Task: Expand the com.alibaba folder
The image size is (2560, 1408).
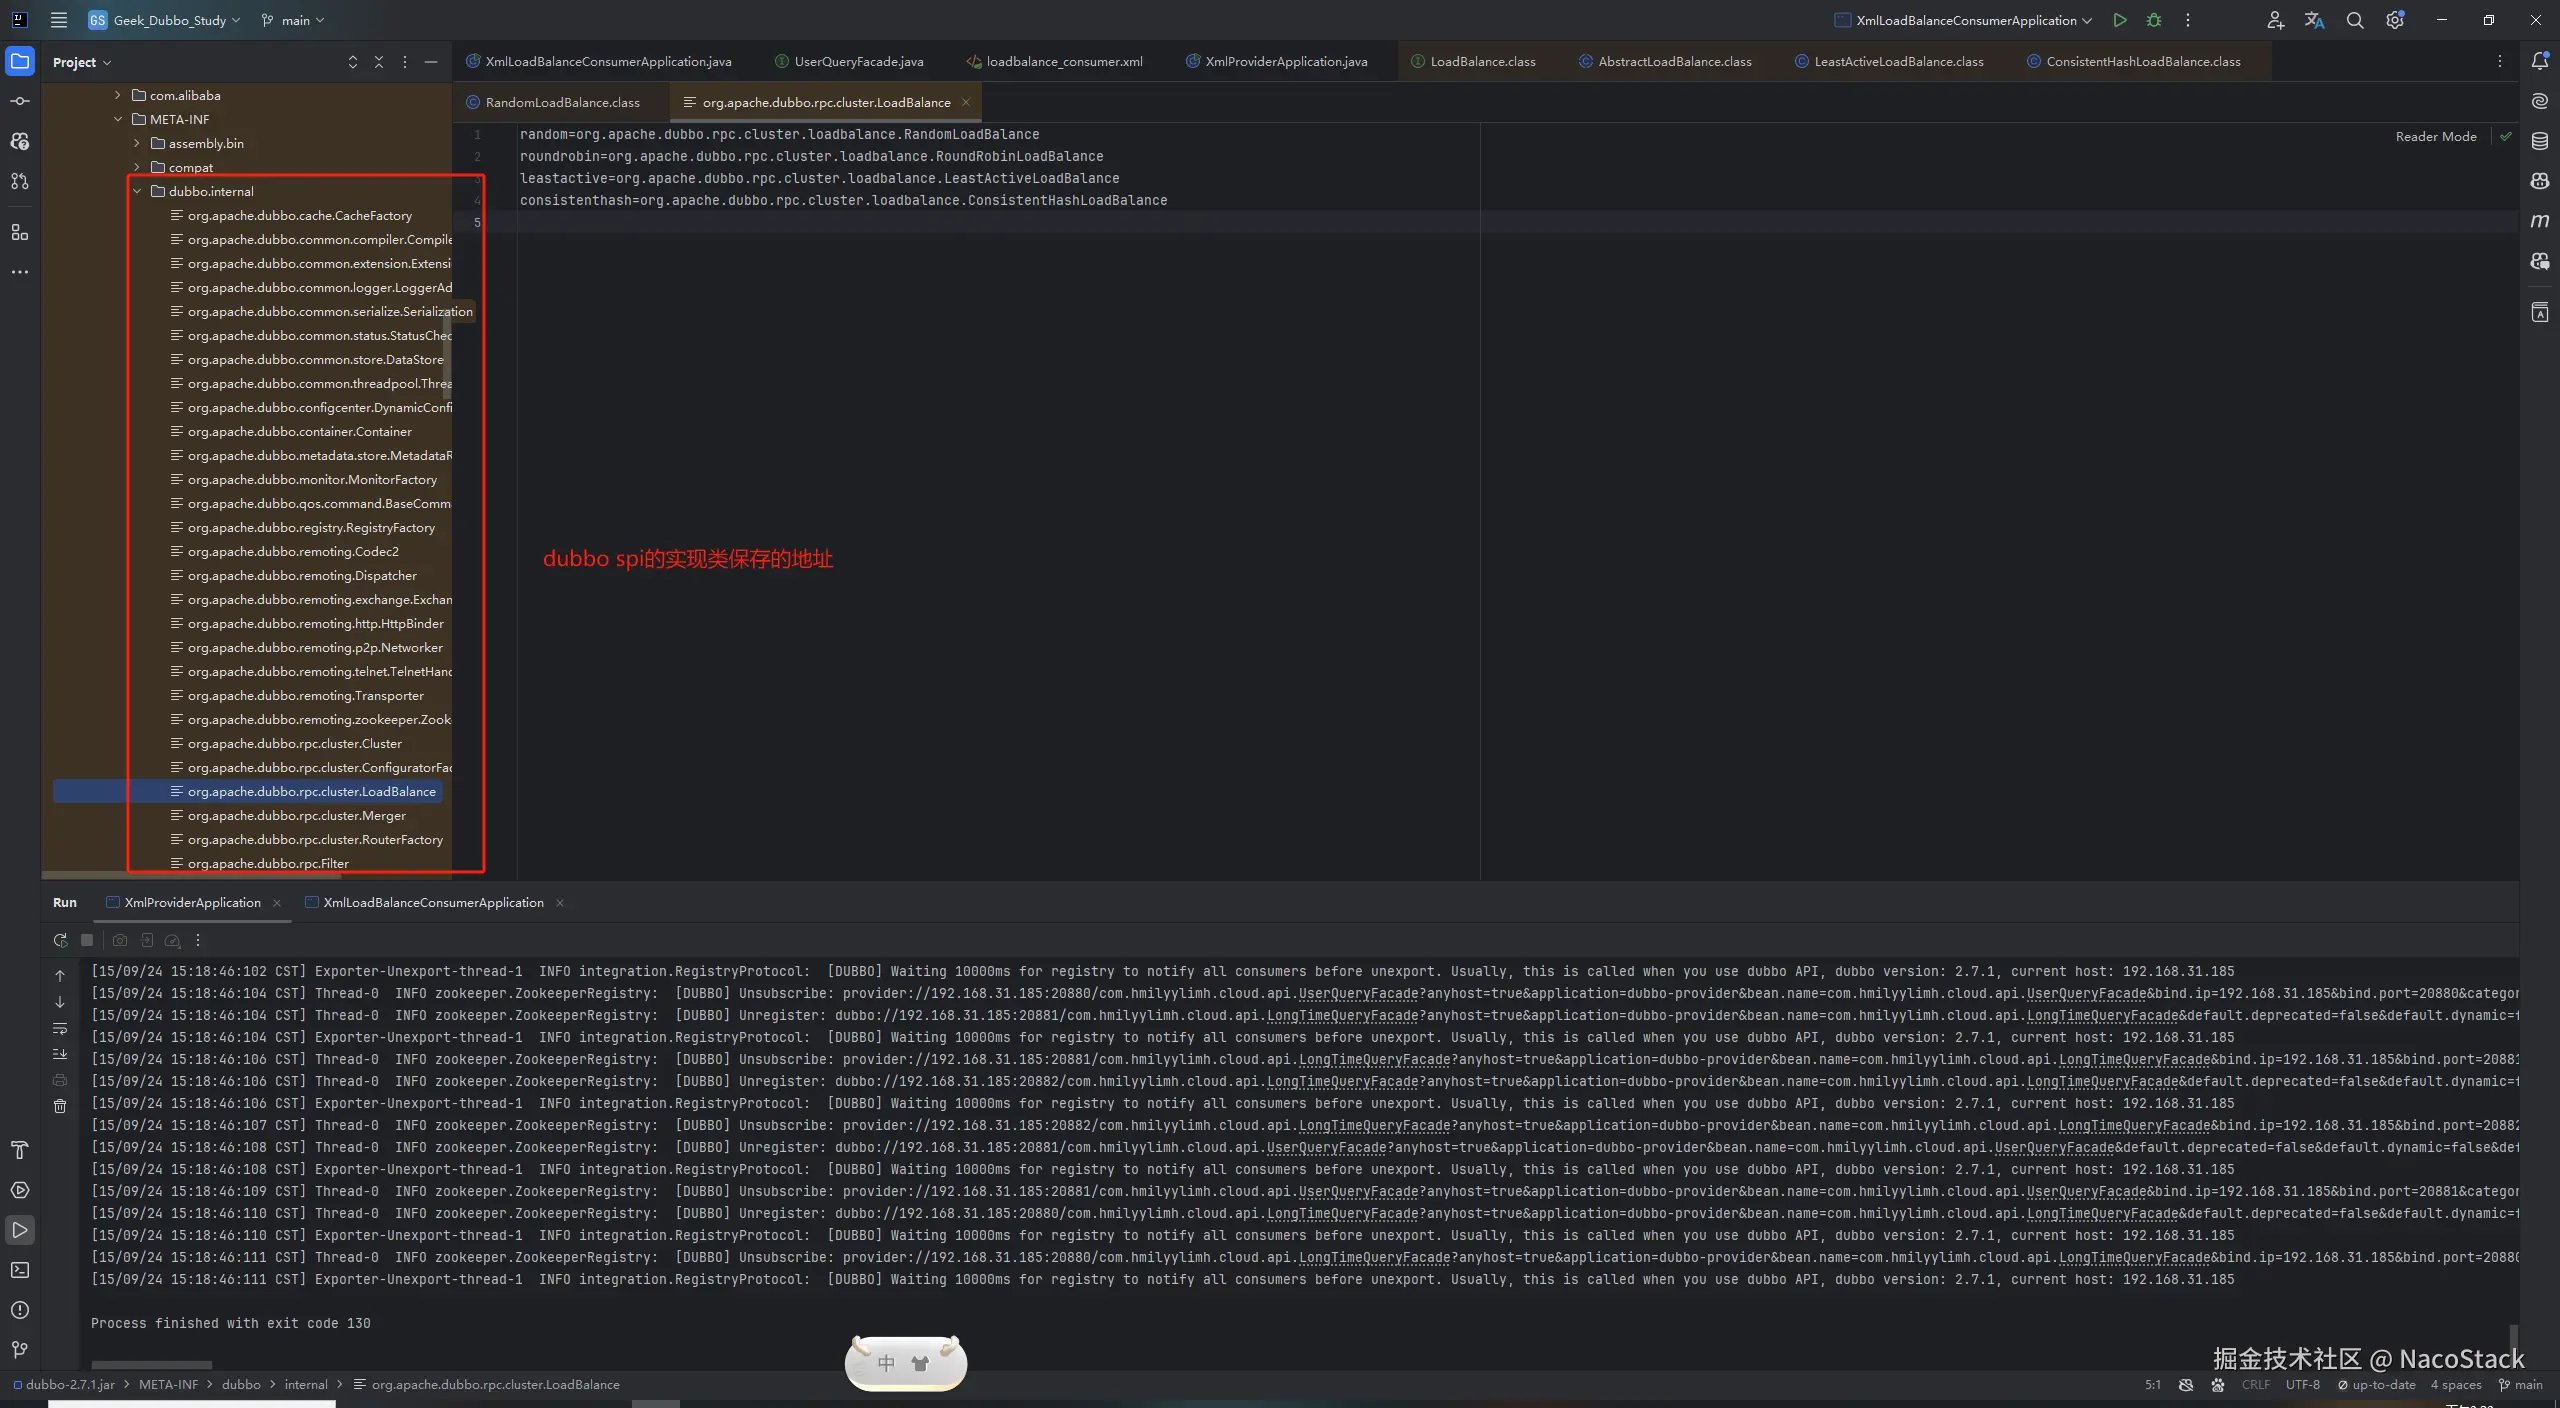Action: 118,95
